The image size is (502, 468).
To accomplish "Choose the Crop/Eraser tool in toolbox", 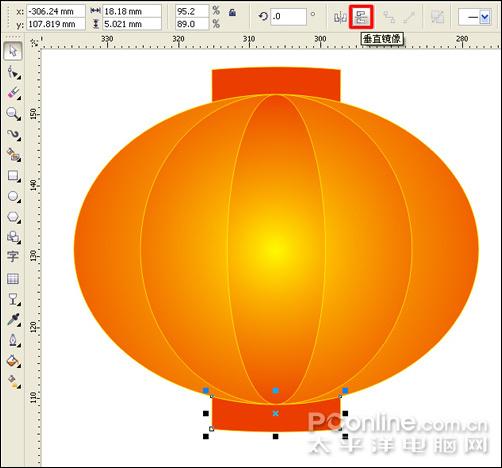I will tap(13, 93).
